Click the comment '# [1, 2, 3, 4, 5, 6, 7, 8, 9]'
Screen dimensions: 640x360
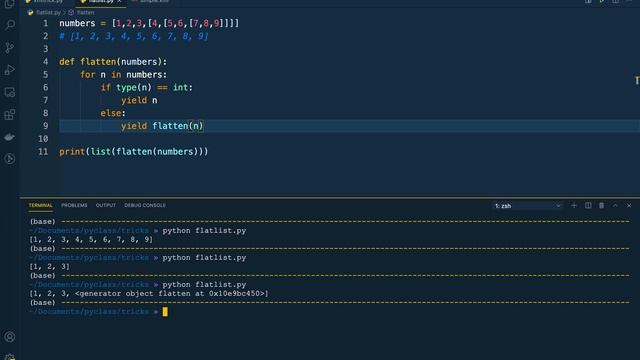[x=134, y=36]
